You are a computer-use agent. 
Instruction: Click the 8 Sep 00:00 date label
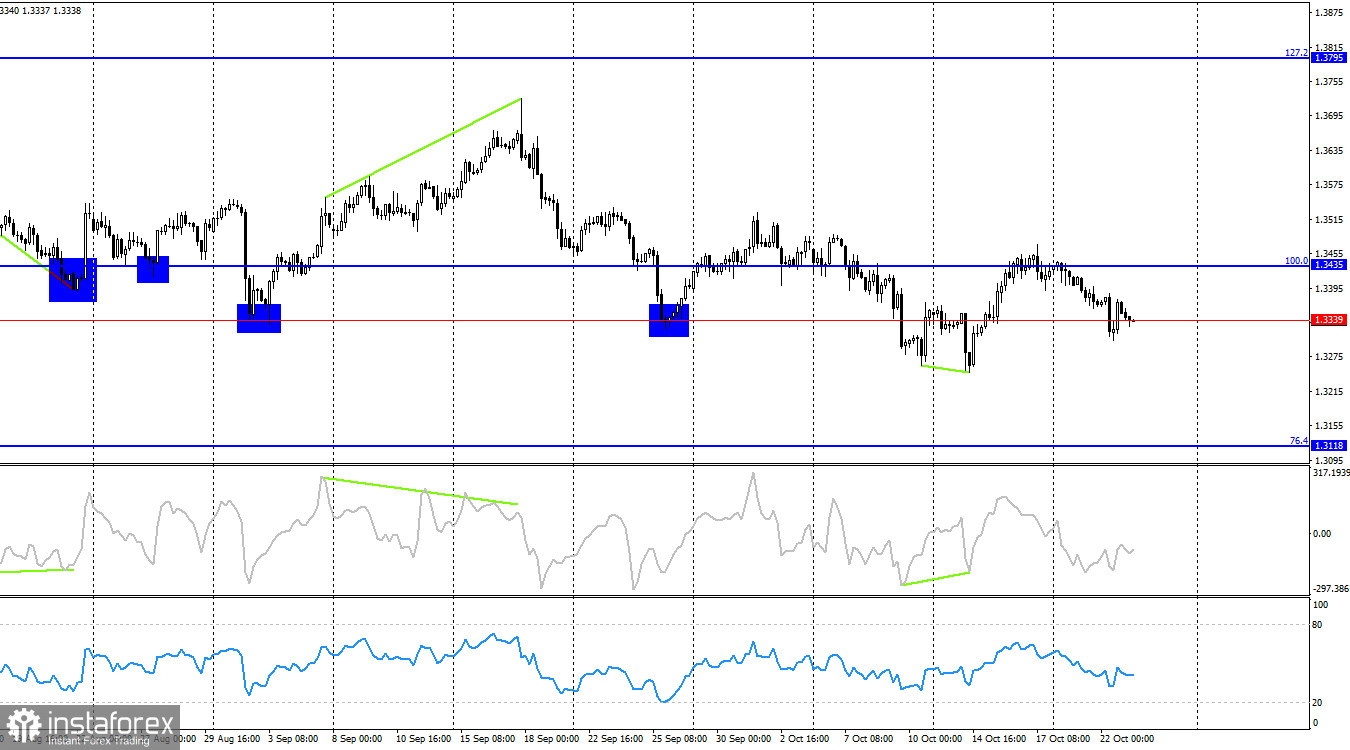[x=356, y=739]
